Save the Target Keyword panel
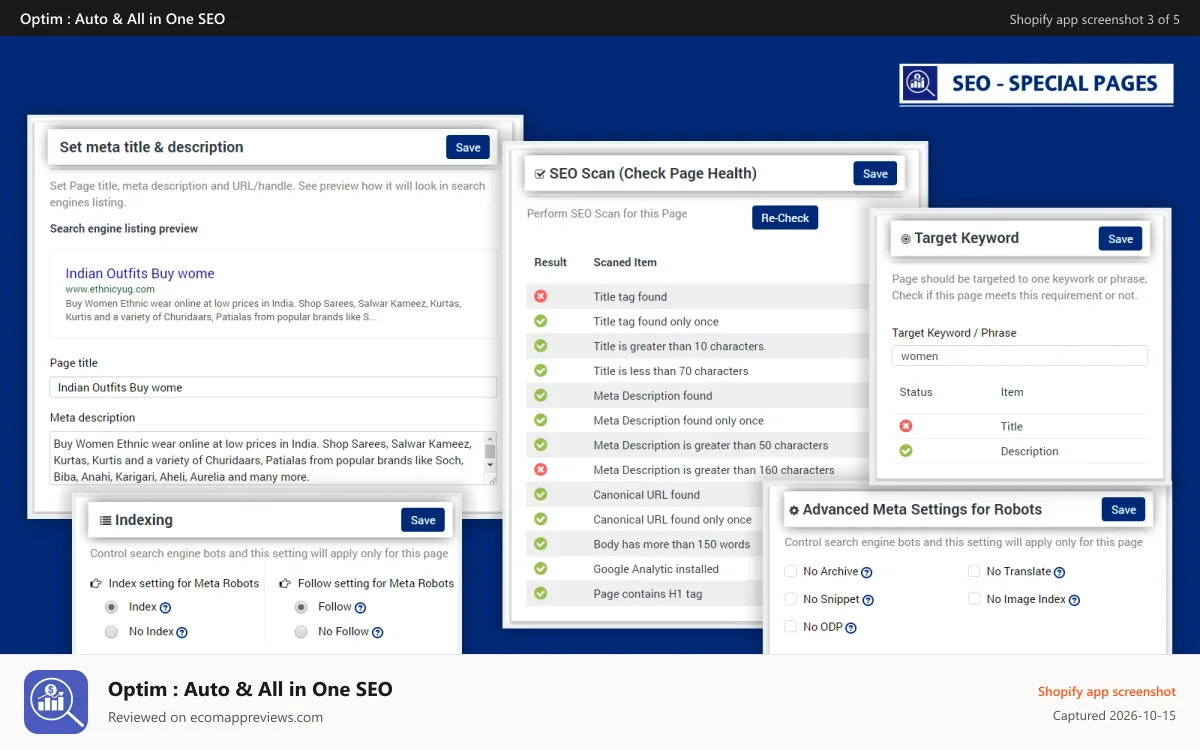Viewport: 1200px width, 750px height. tap(1121, 238)
